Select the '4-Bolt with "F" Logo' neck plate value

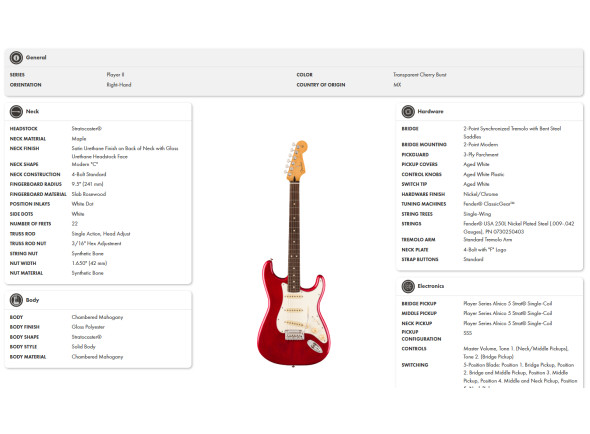pyautogui.click(x=485, y=250)
